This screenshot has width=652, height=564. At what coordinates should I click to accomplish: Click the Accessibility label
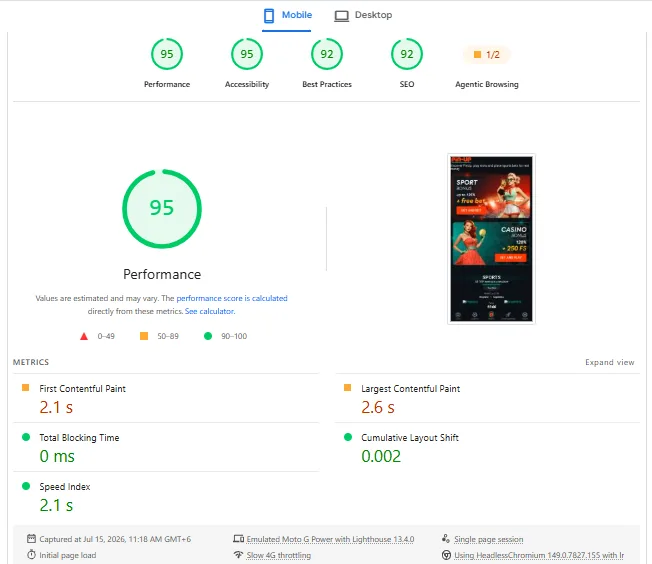247,84
